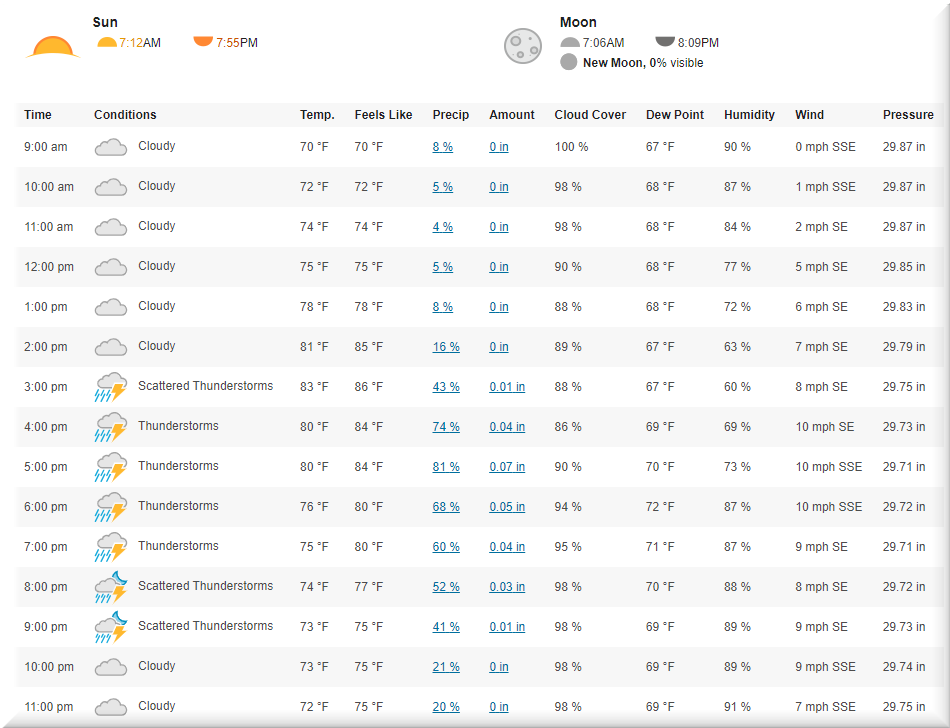
Task: Click the 5:00 pm thunderstorms icon
Action: pyautogui.click(x=110, y=467)
